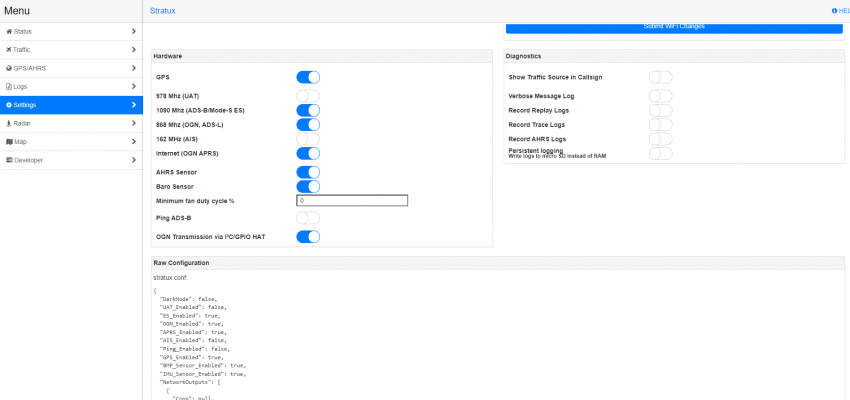The width and height of the screenshot is (850, 400).
Task: Click the Settings row chevron
Action: tap(133, 105)
